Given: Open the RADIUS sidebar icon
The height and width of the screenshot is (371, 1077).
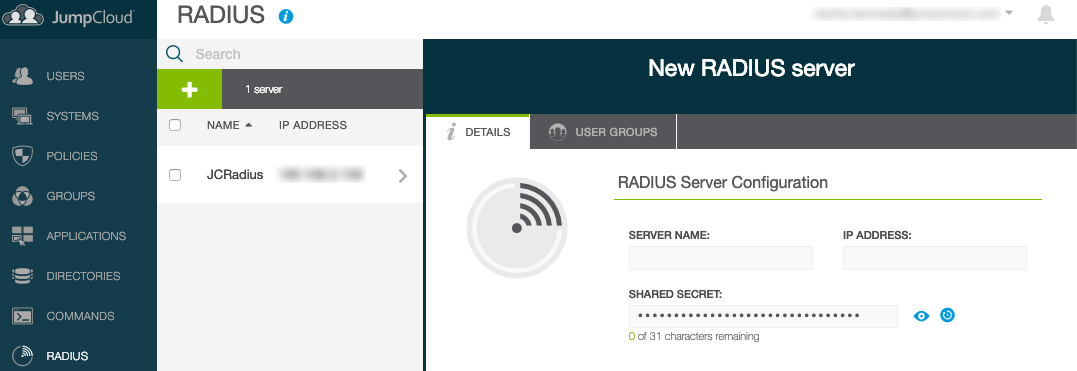Looking at the screenshot, I should 23,356.
